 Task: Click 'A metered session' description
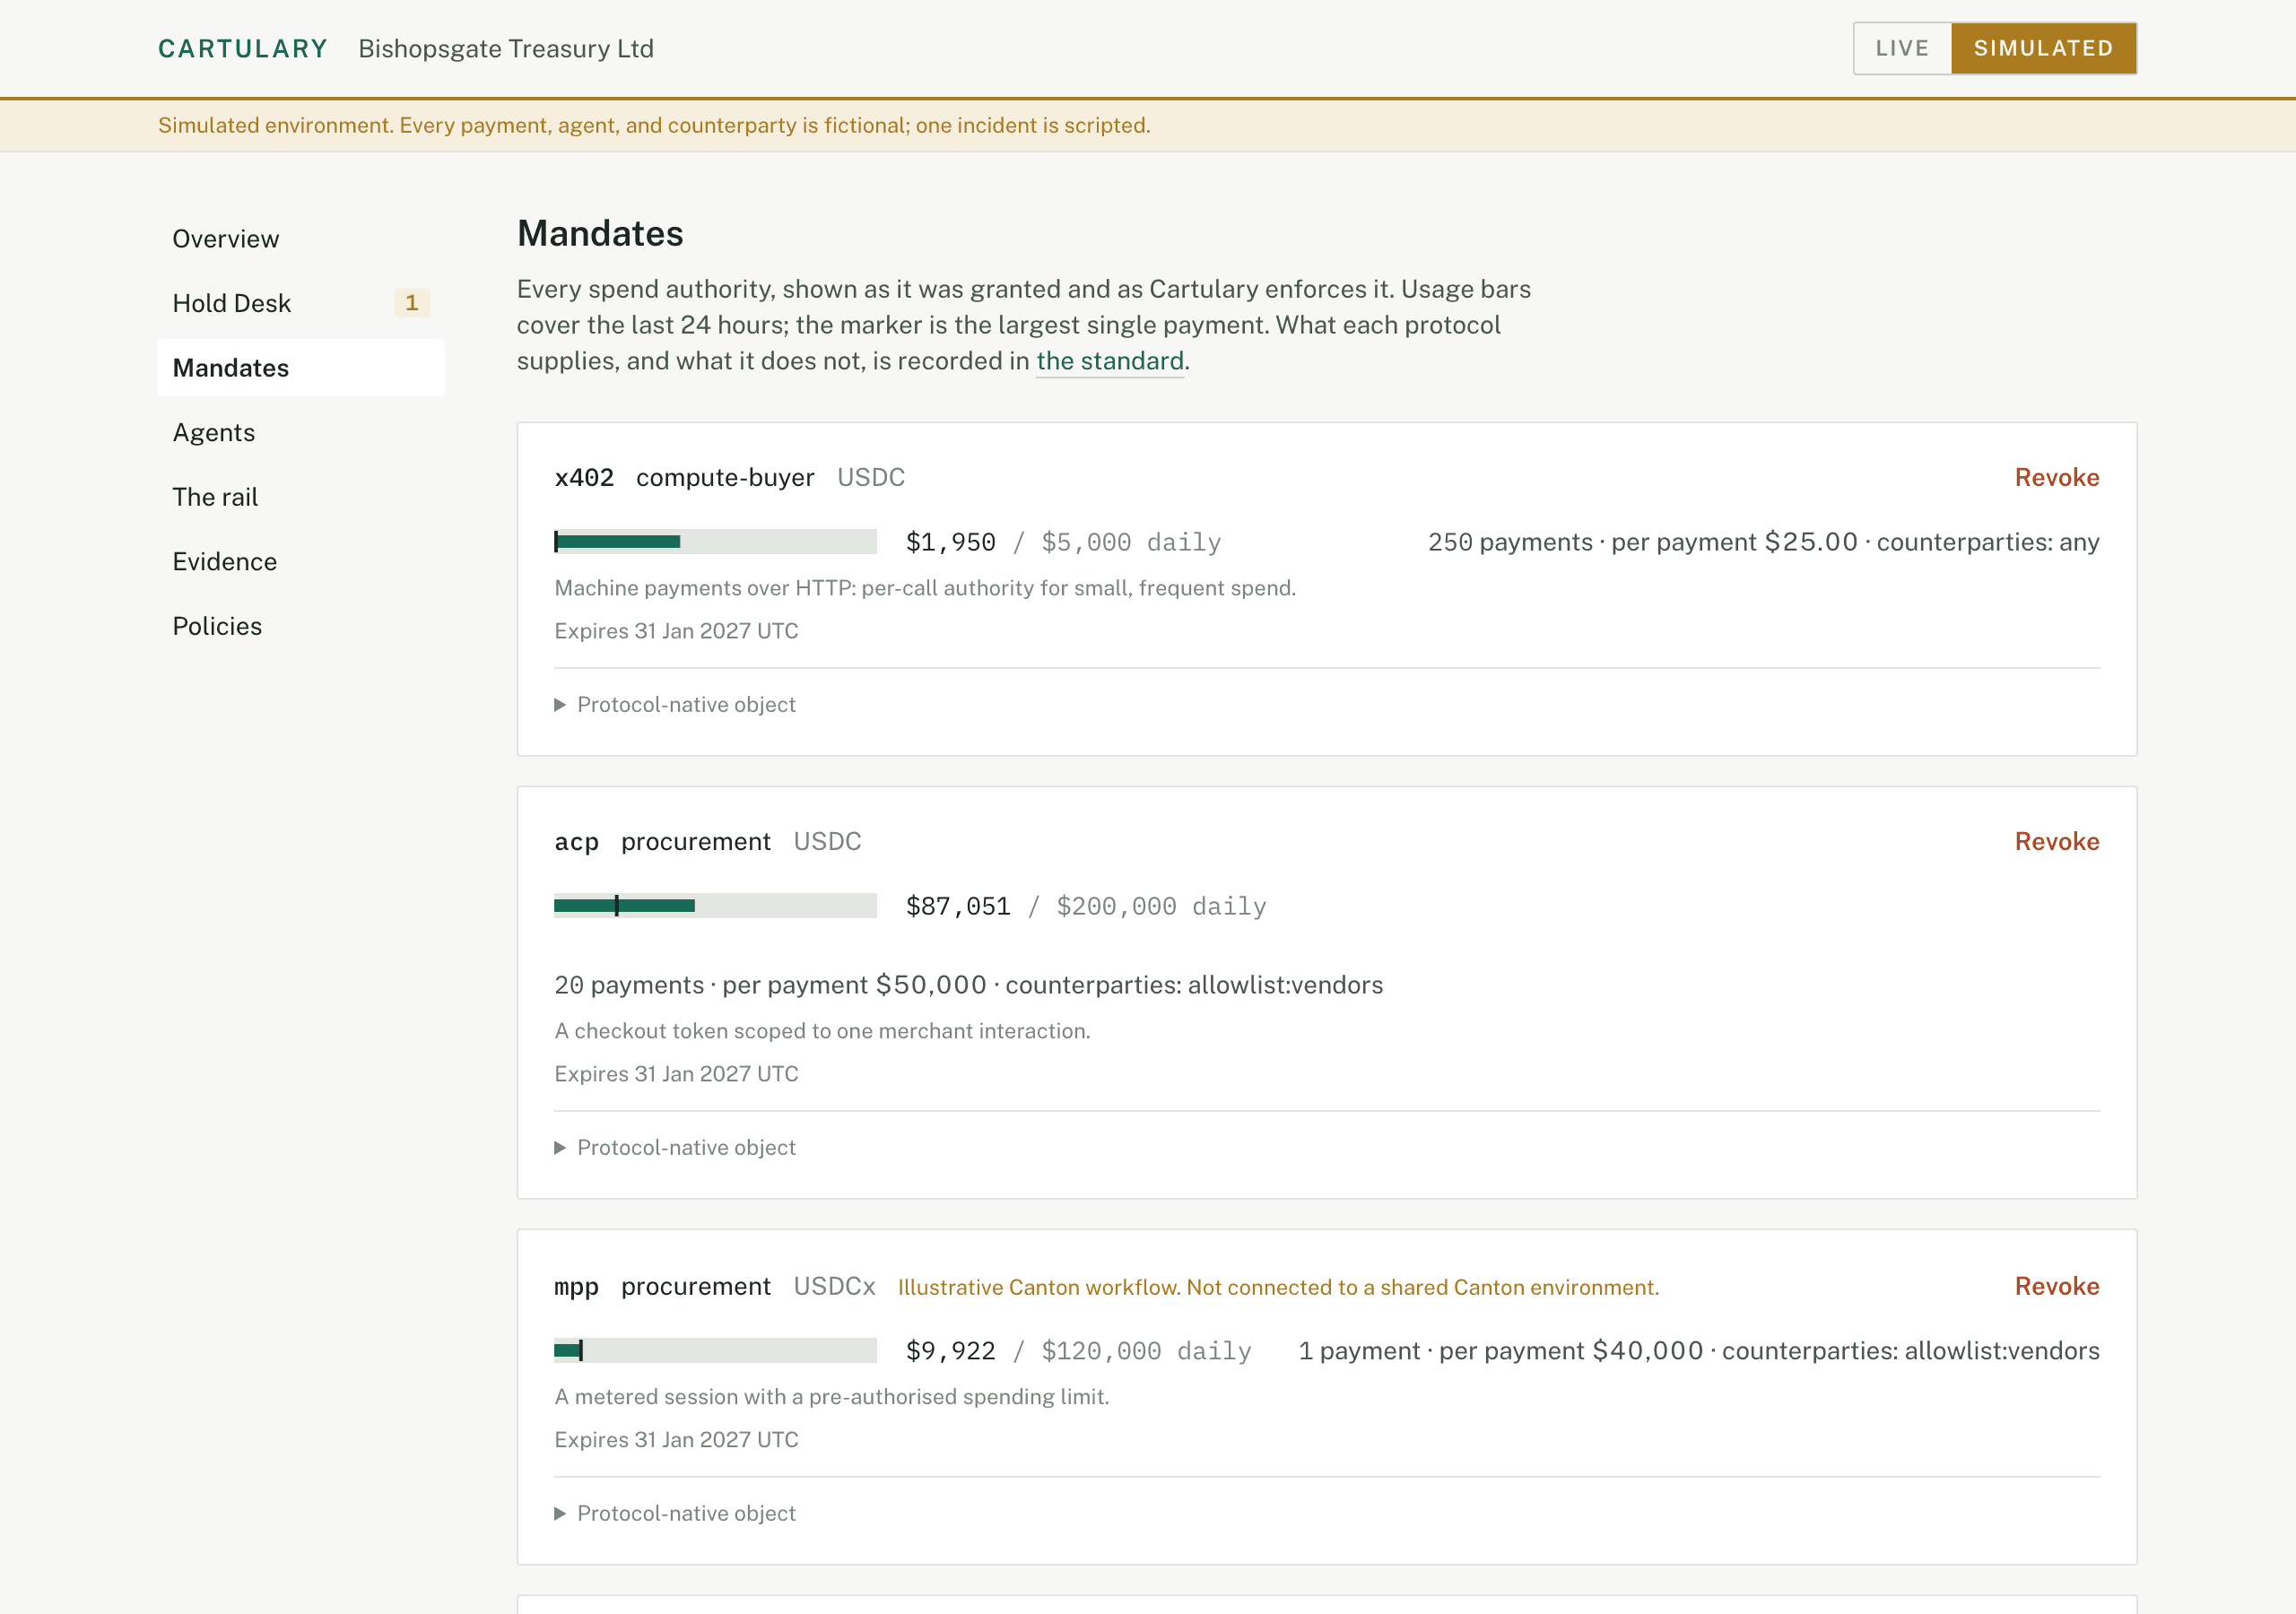tap(832, 1397)
